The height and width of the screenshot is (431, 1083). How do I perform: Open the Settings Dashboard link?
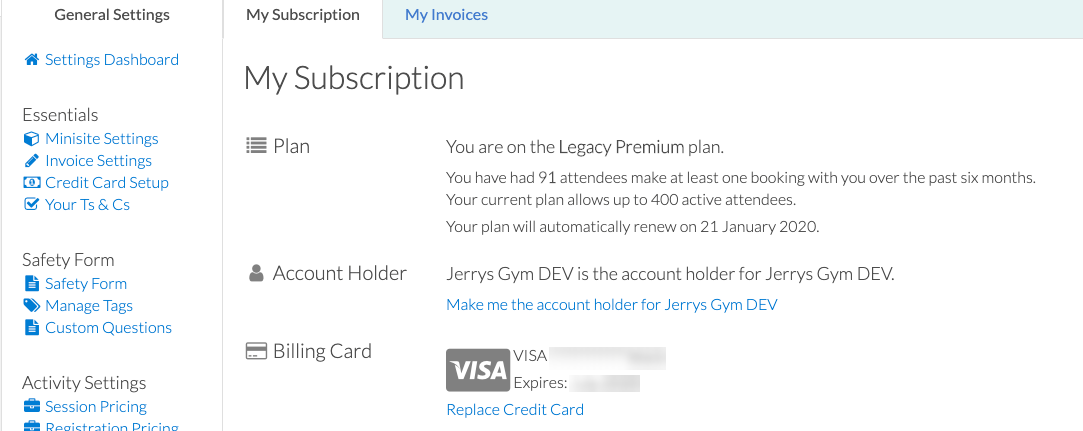pyautogui.click(x=112, y=60)
